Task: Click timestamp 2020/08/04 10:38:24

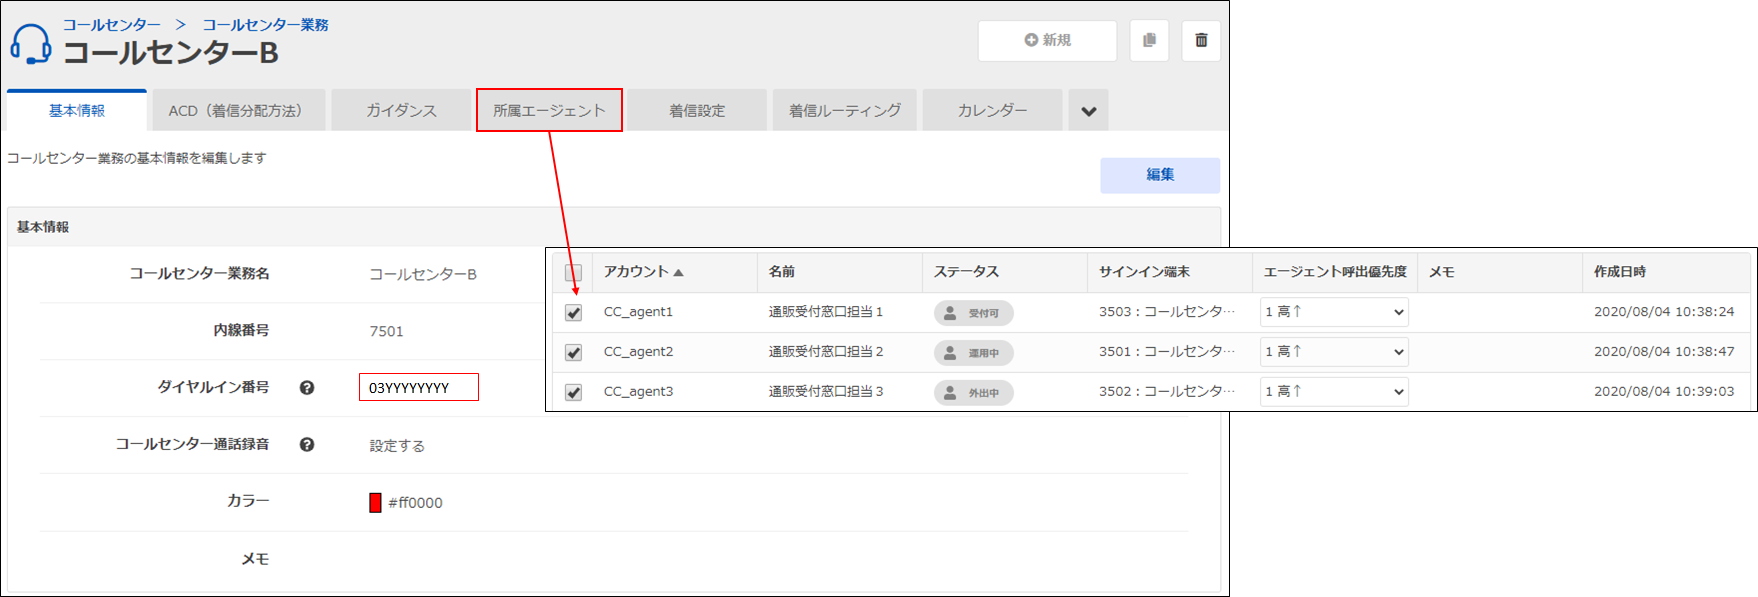Action: (x=1664, y=312)
